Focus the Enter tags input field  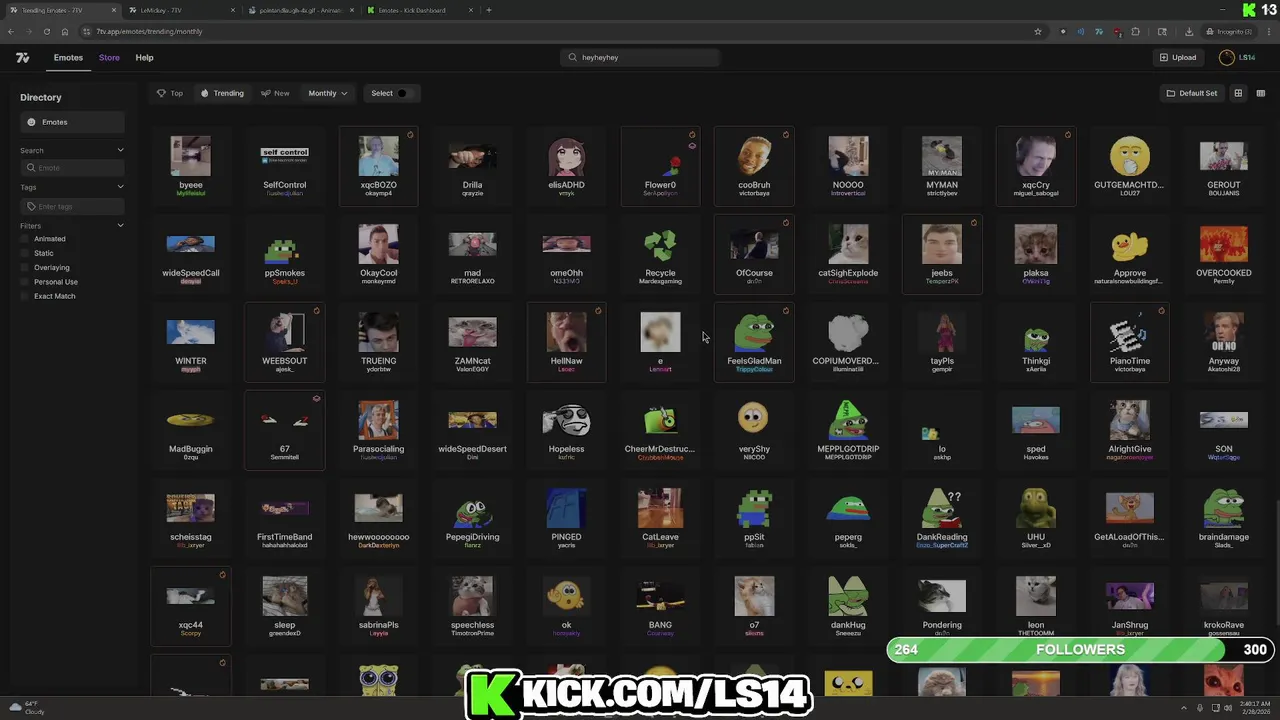[x=72, y=206]
